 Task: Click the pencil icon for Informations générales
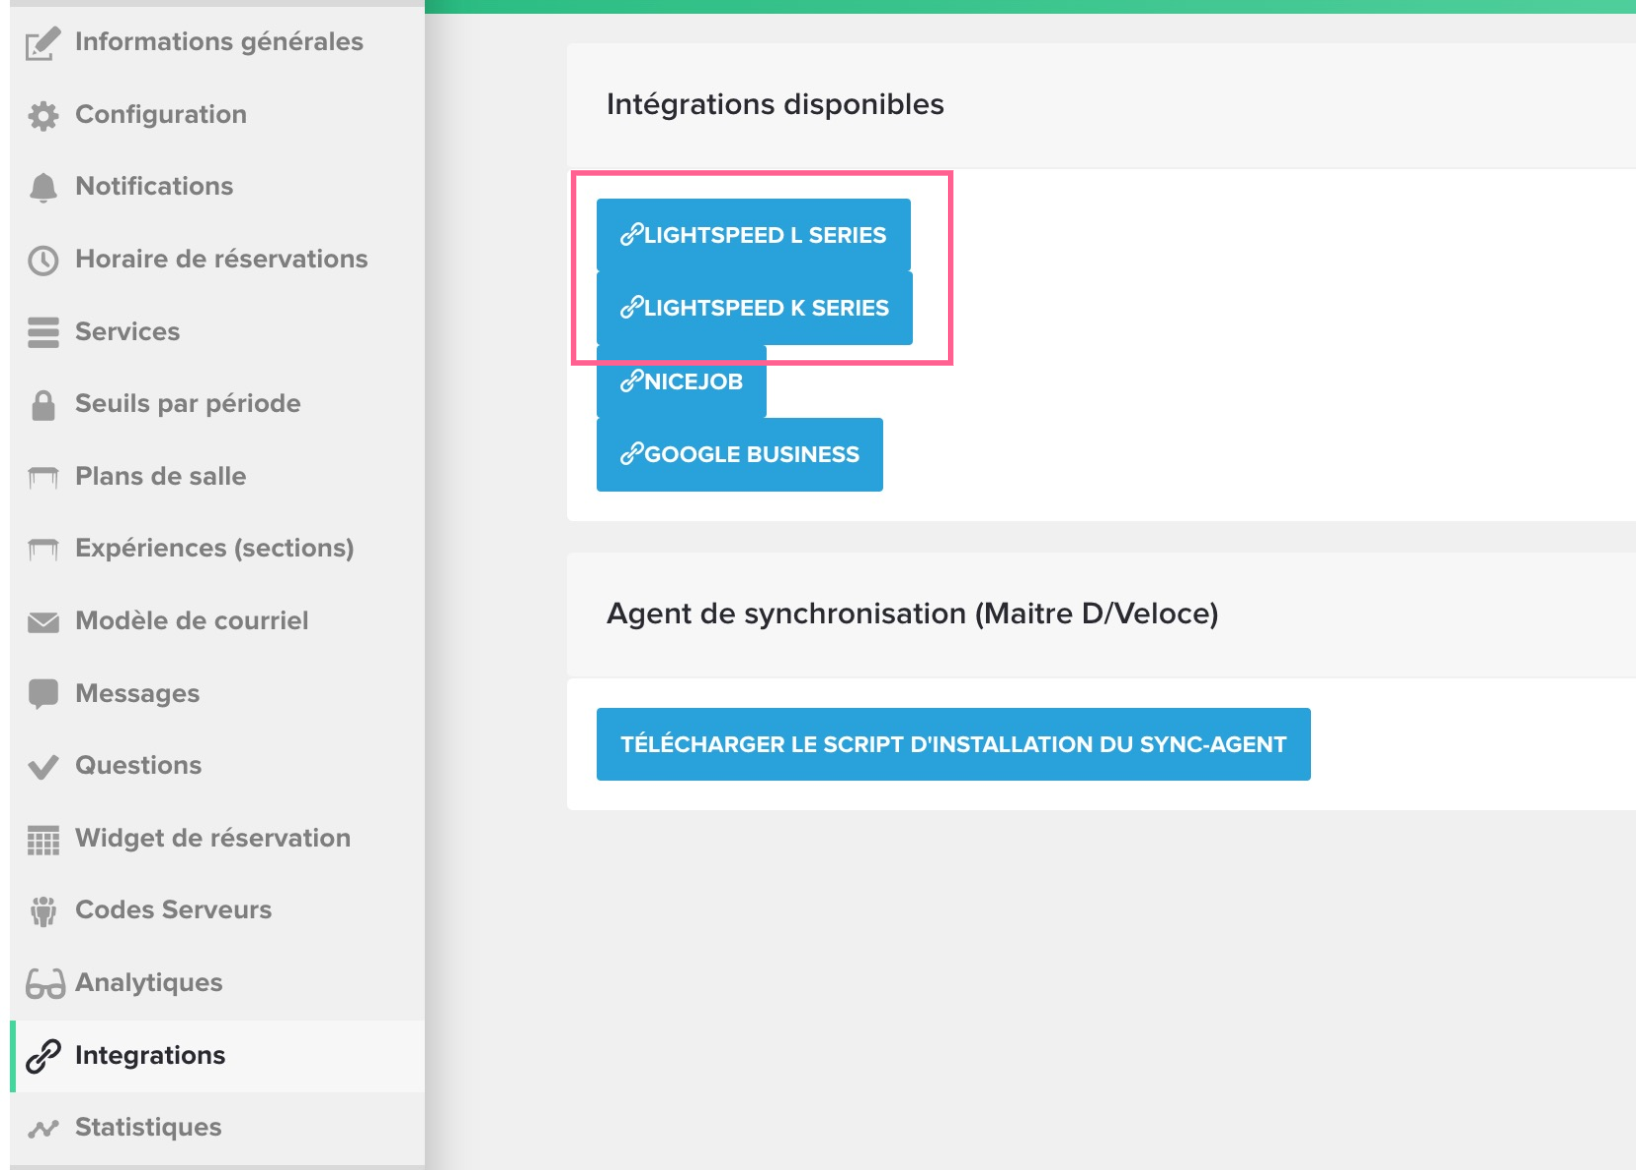43,44
